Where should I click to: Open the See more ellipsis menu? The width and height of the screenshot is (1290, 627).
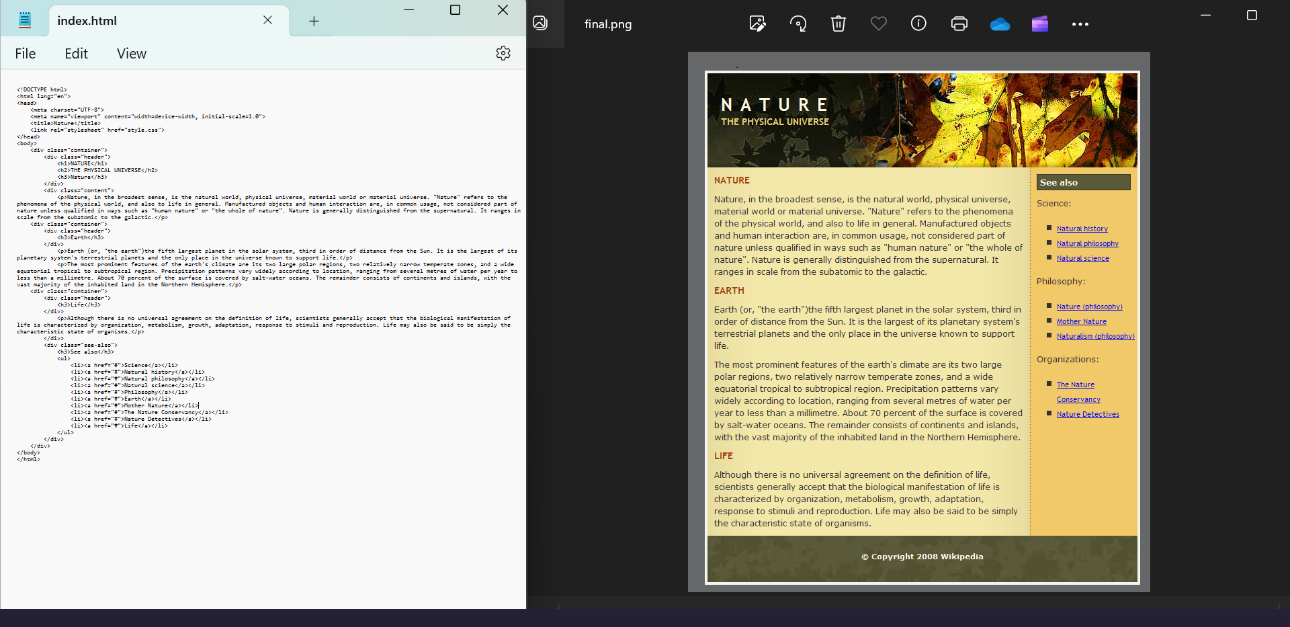coord(1080,22)
